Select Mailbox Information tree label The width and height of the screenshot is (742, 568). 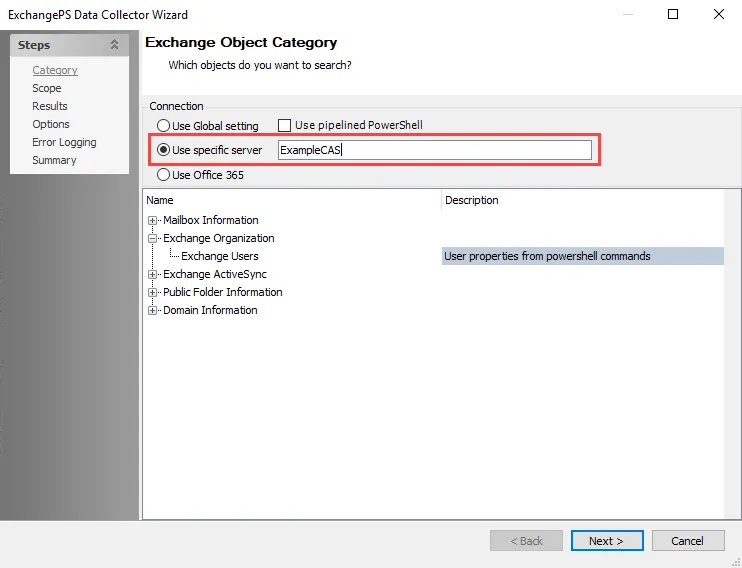point(211,220)
